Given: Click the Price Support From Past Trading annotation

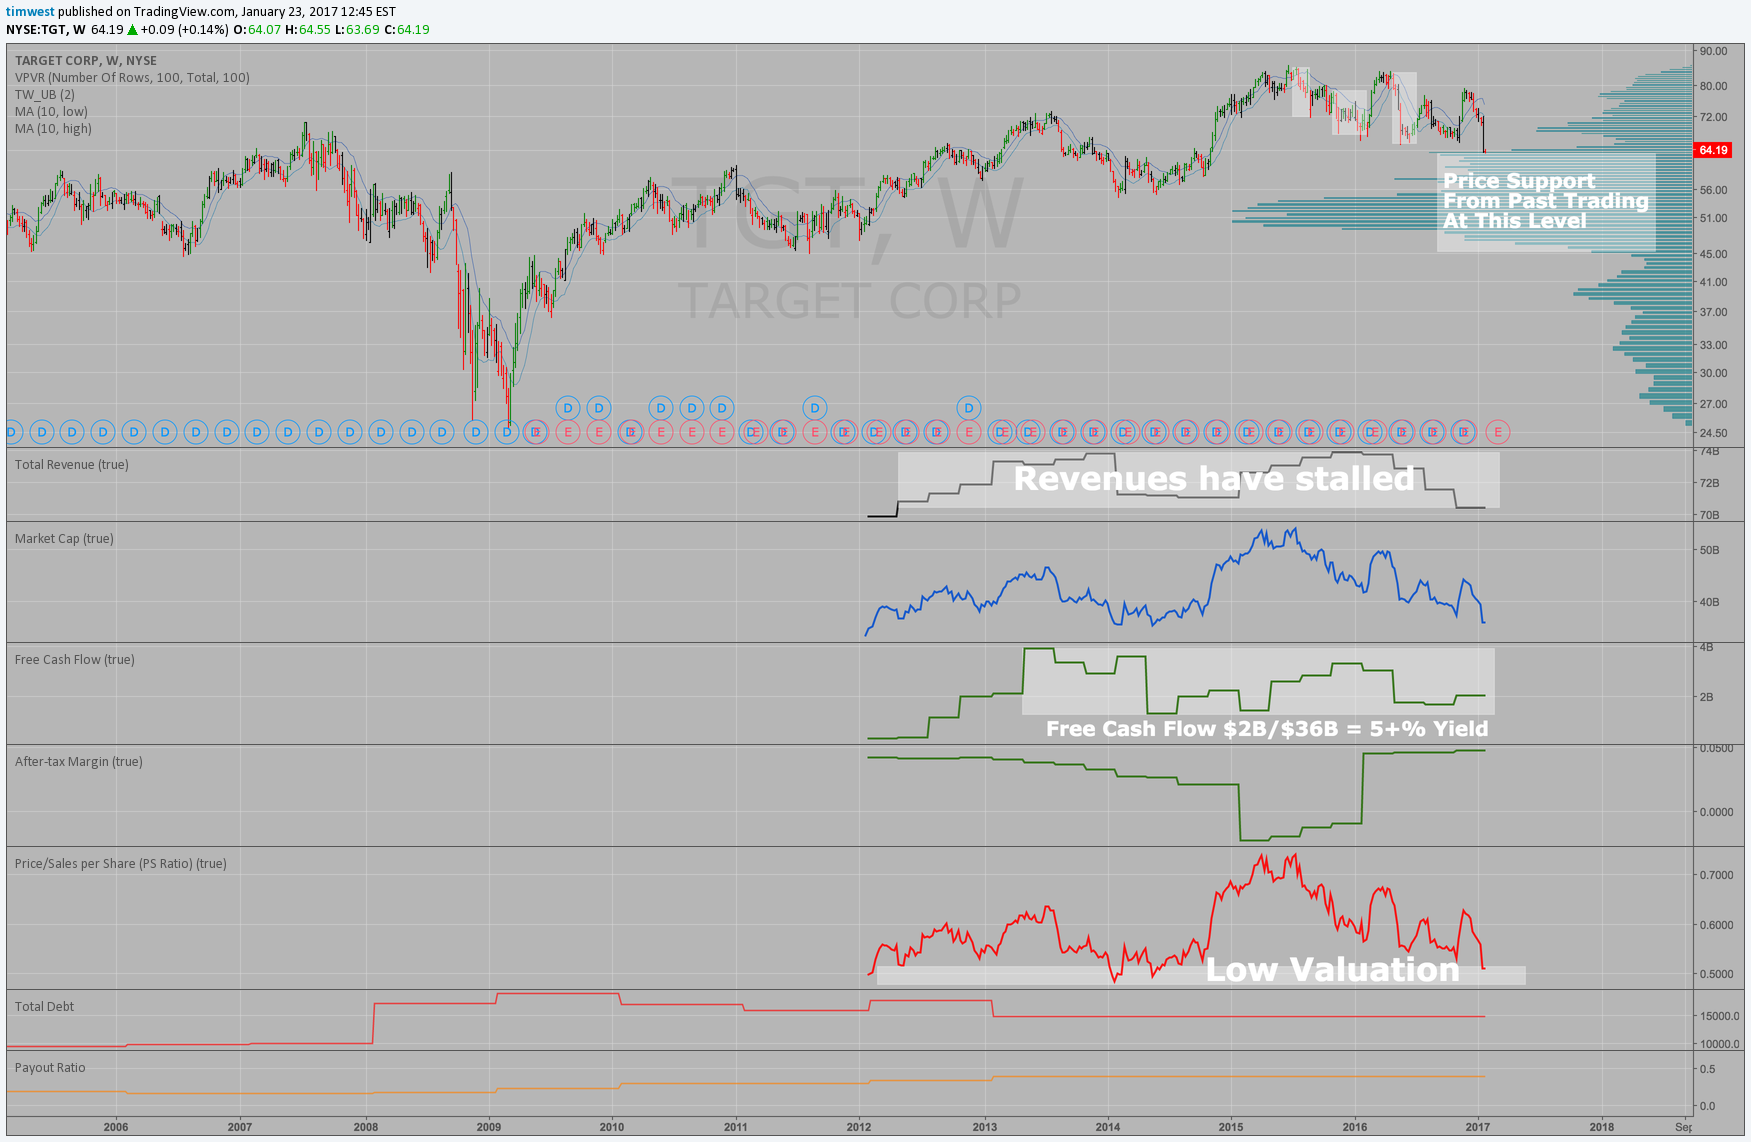Looking at the screenshot, I should click(x=1545, y=201).
